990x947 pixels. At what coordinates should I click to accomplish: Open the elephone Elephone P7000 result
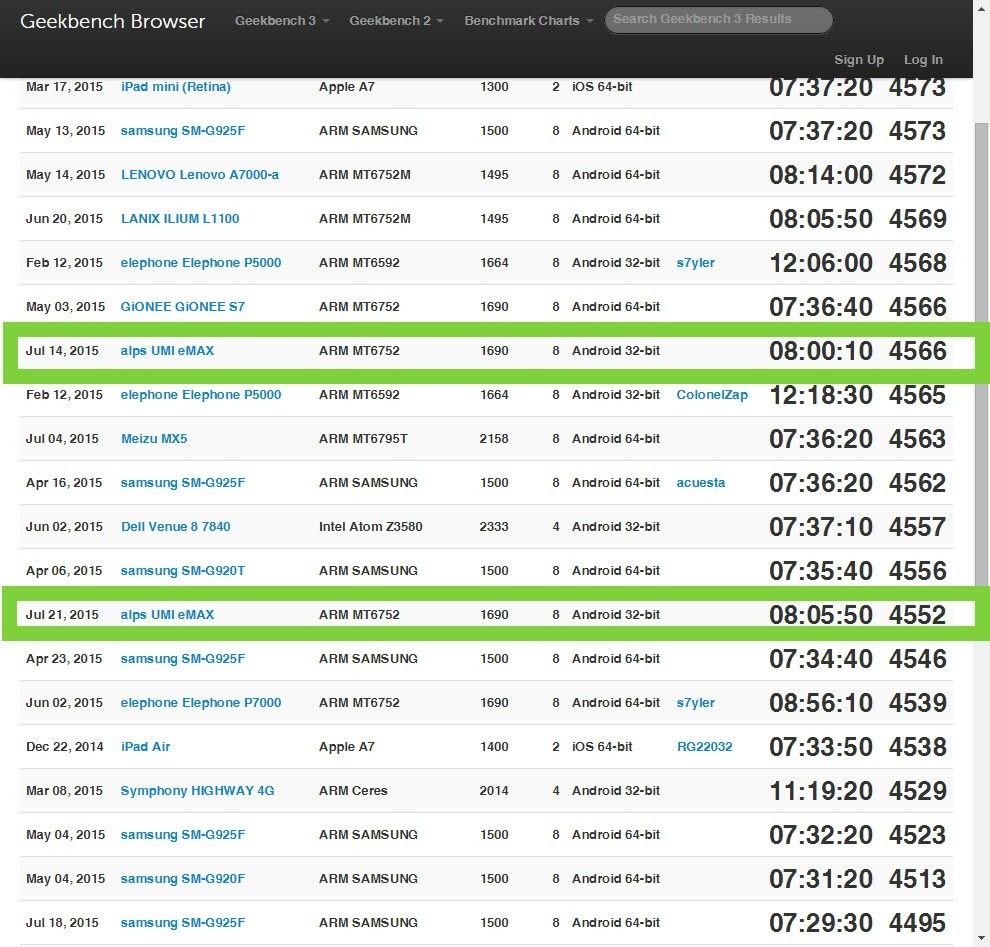point(201,703)
